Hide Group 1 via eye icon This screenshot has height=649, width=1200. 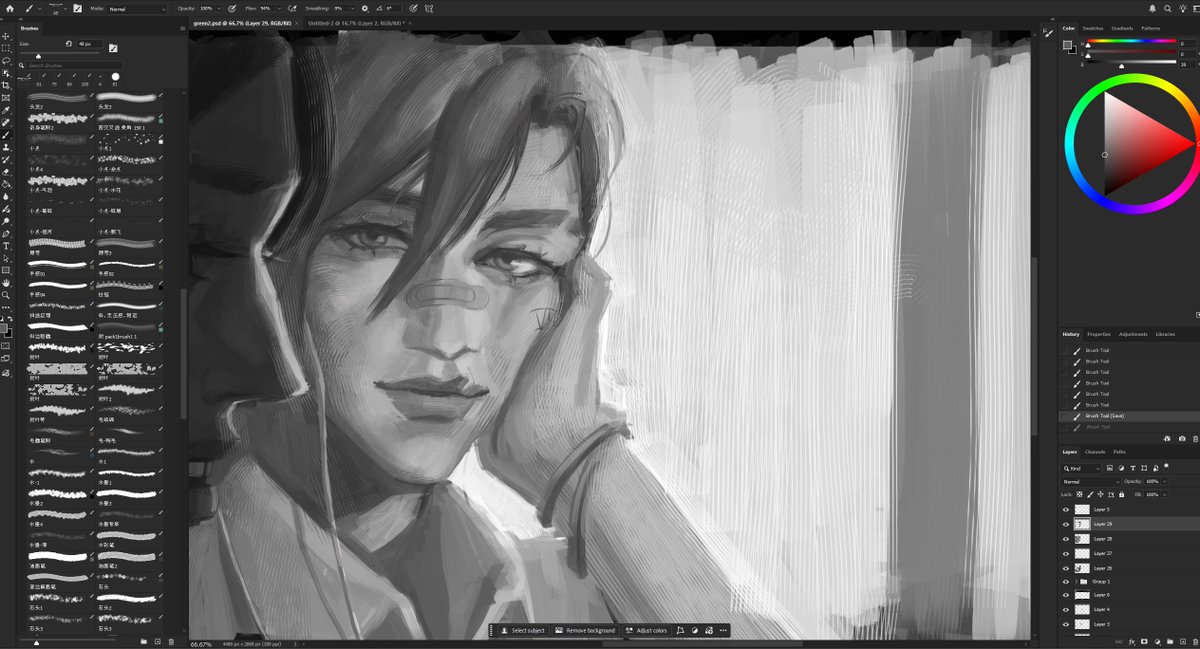[x=1066, y=581]
